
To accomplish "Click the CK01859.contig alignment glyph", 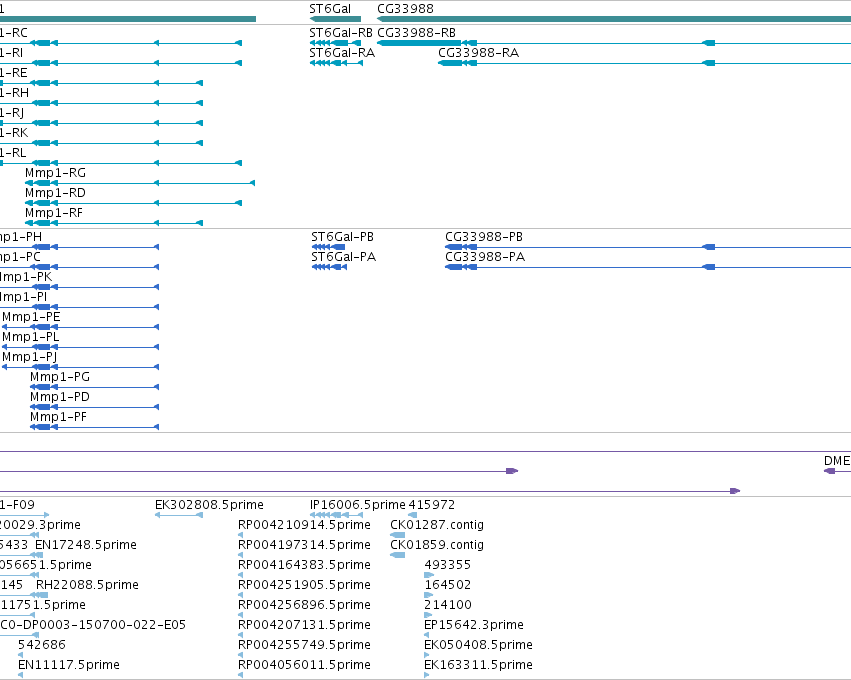I will pyautogui.click(x=398, y=555).
